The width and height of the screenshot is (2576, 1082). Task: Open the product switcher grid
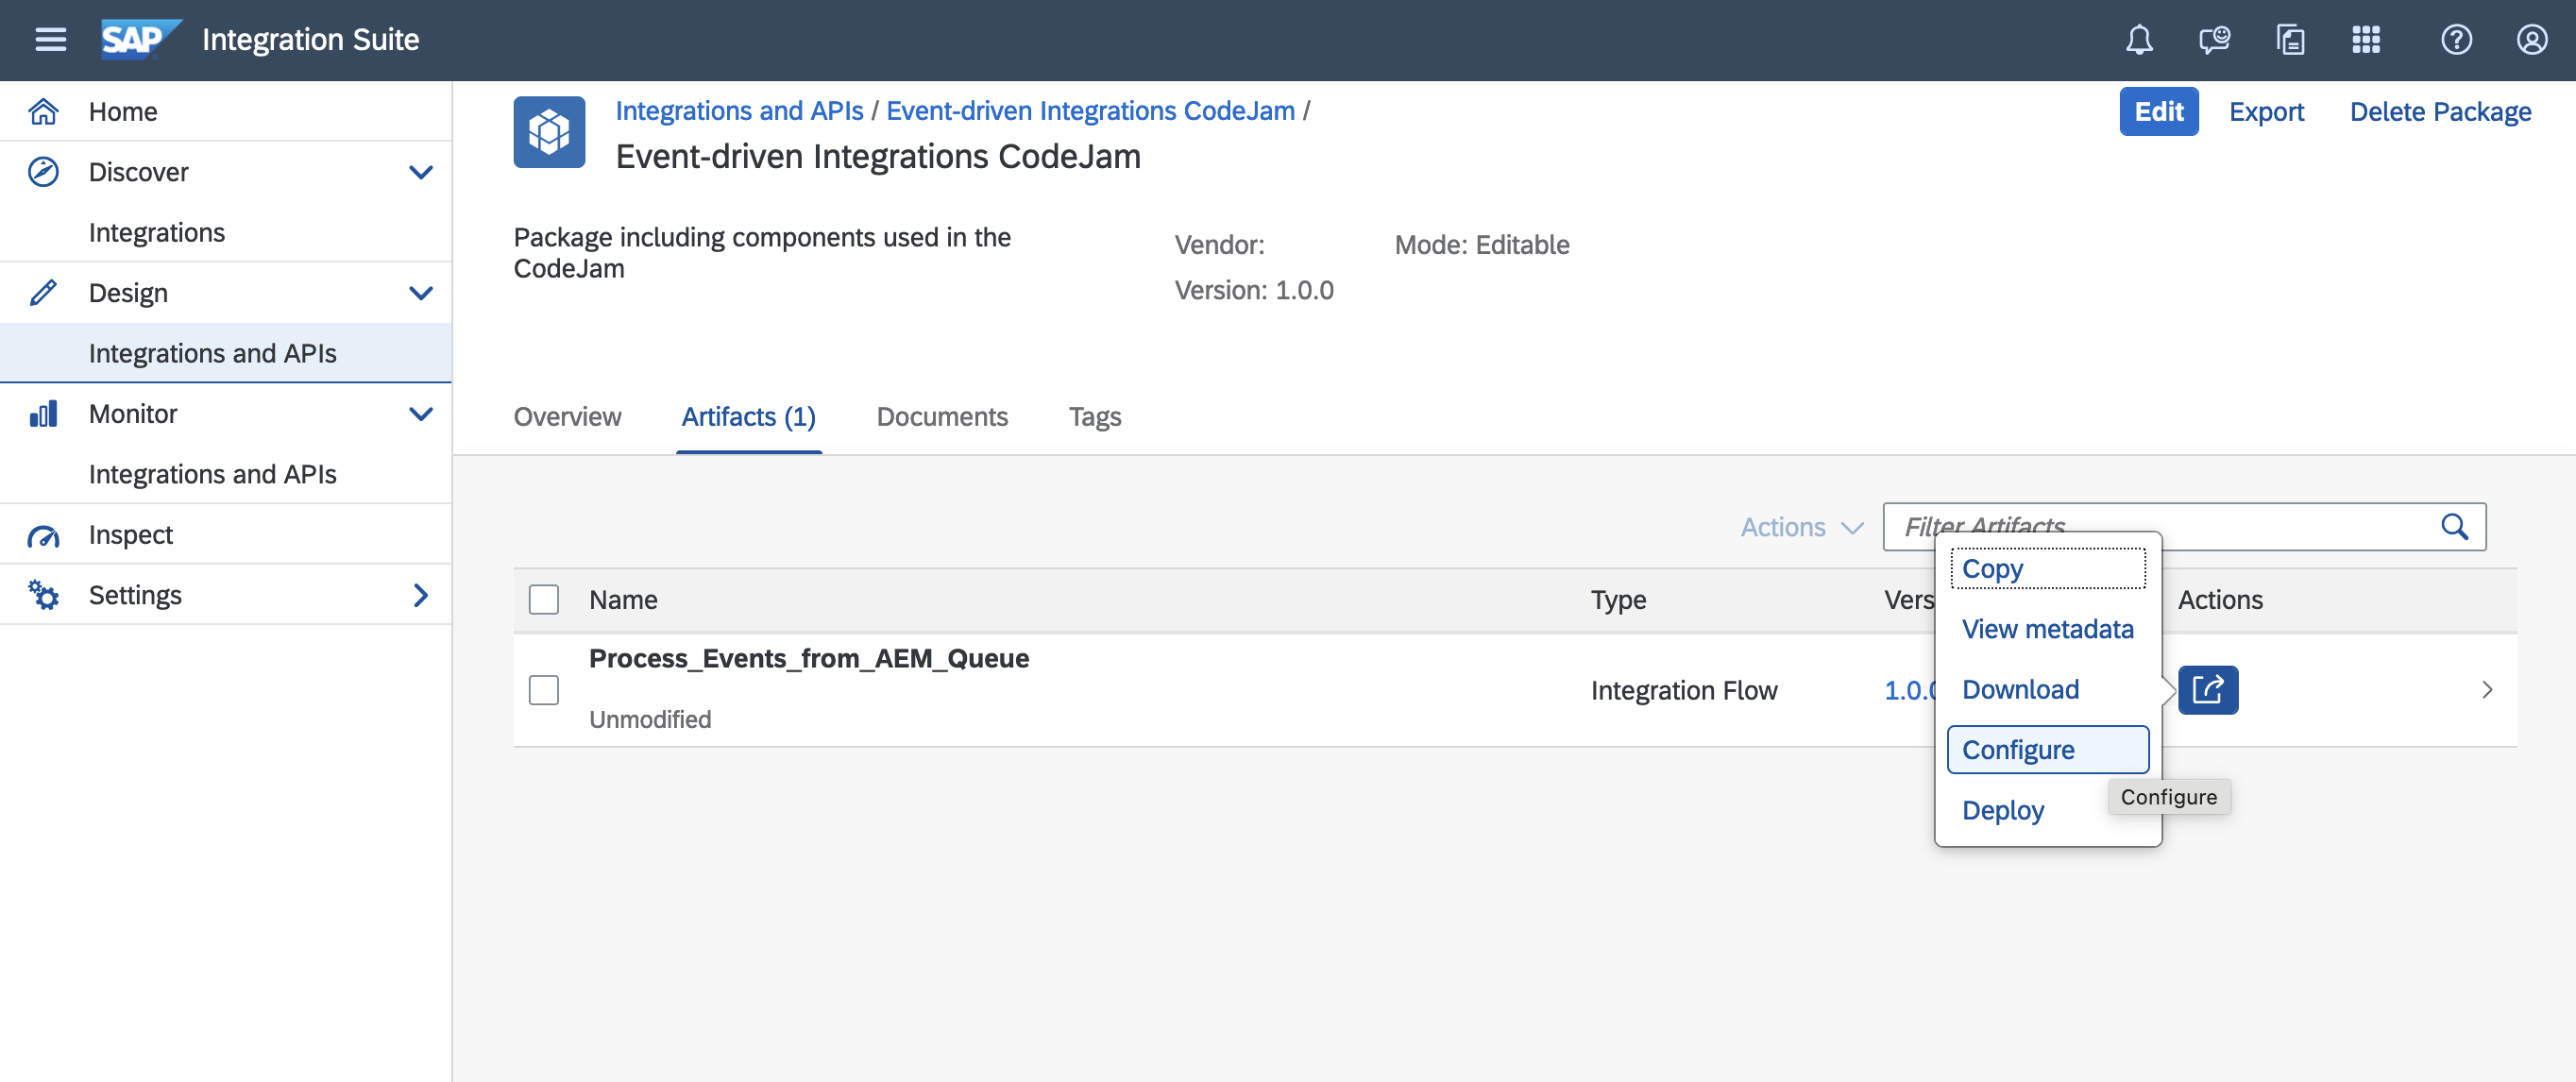point(2365,40)
